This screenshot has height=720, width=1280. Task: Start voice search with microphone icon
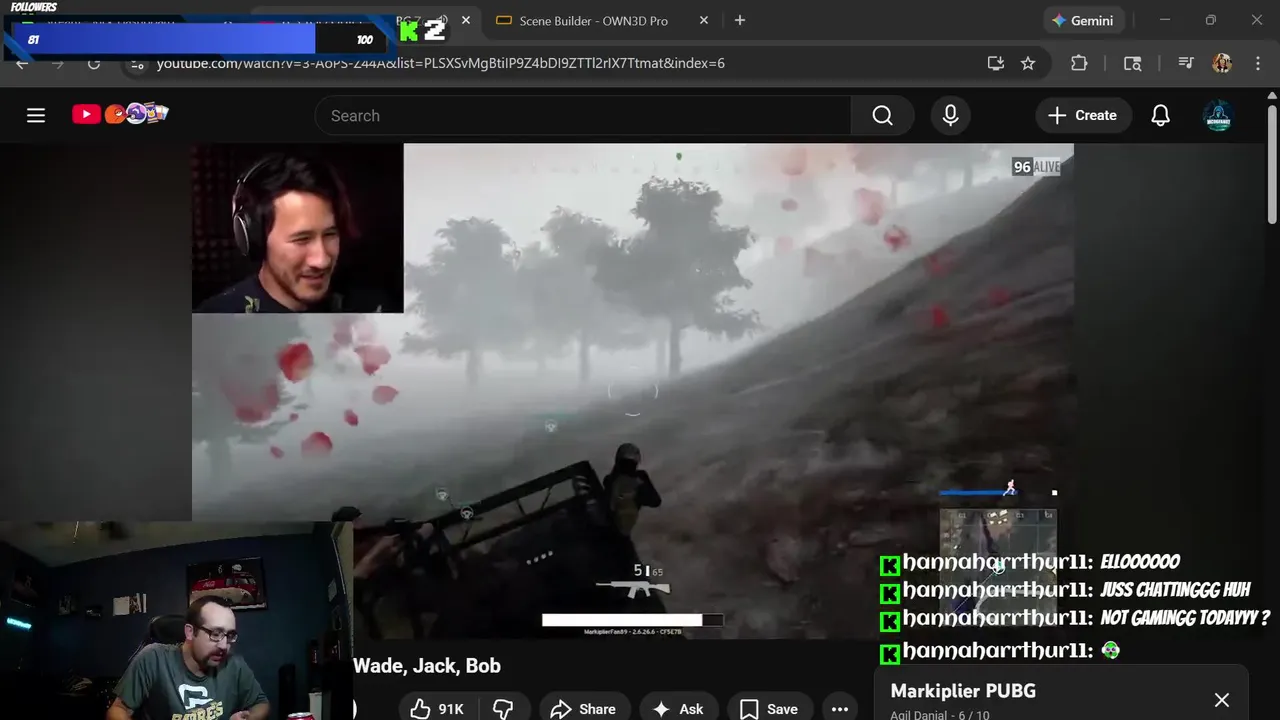tap(951, 116)
